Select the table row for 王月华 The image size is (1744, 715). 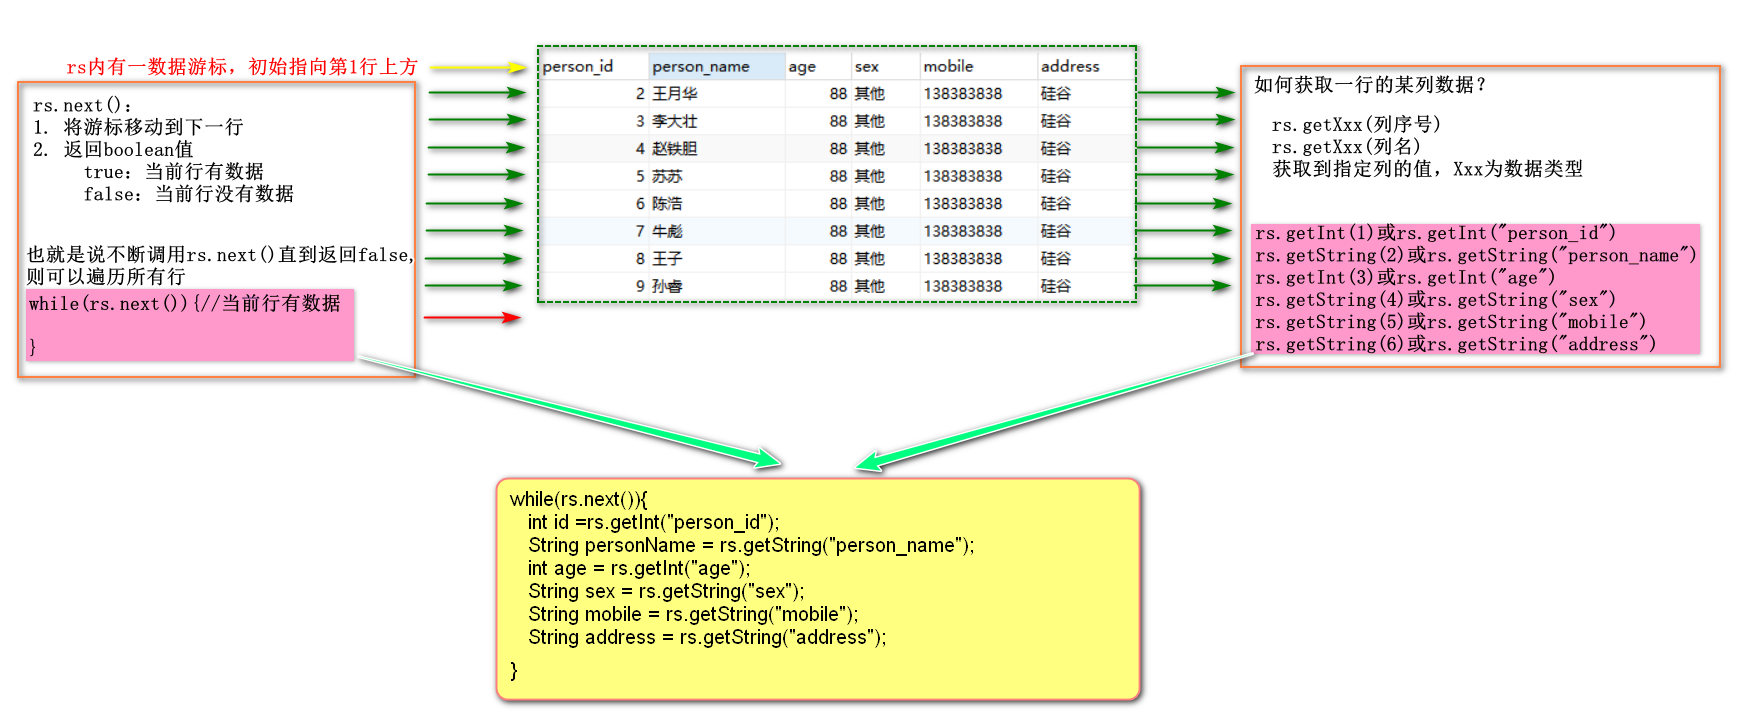pos(837,94)
